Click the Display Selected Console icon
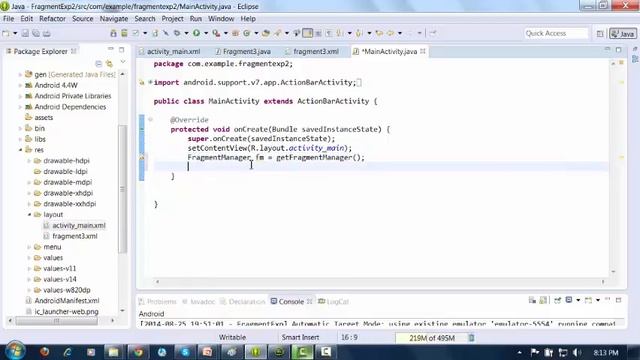This screenshot has height=360, width=640. (569, 300)
